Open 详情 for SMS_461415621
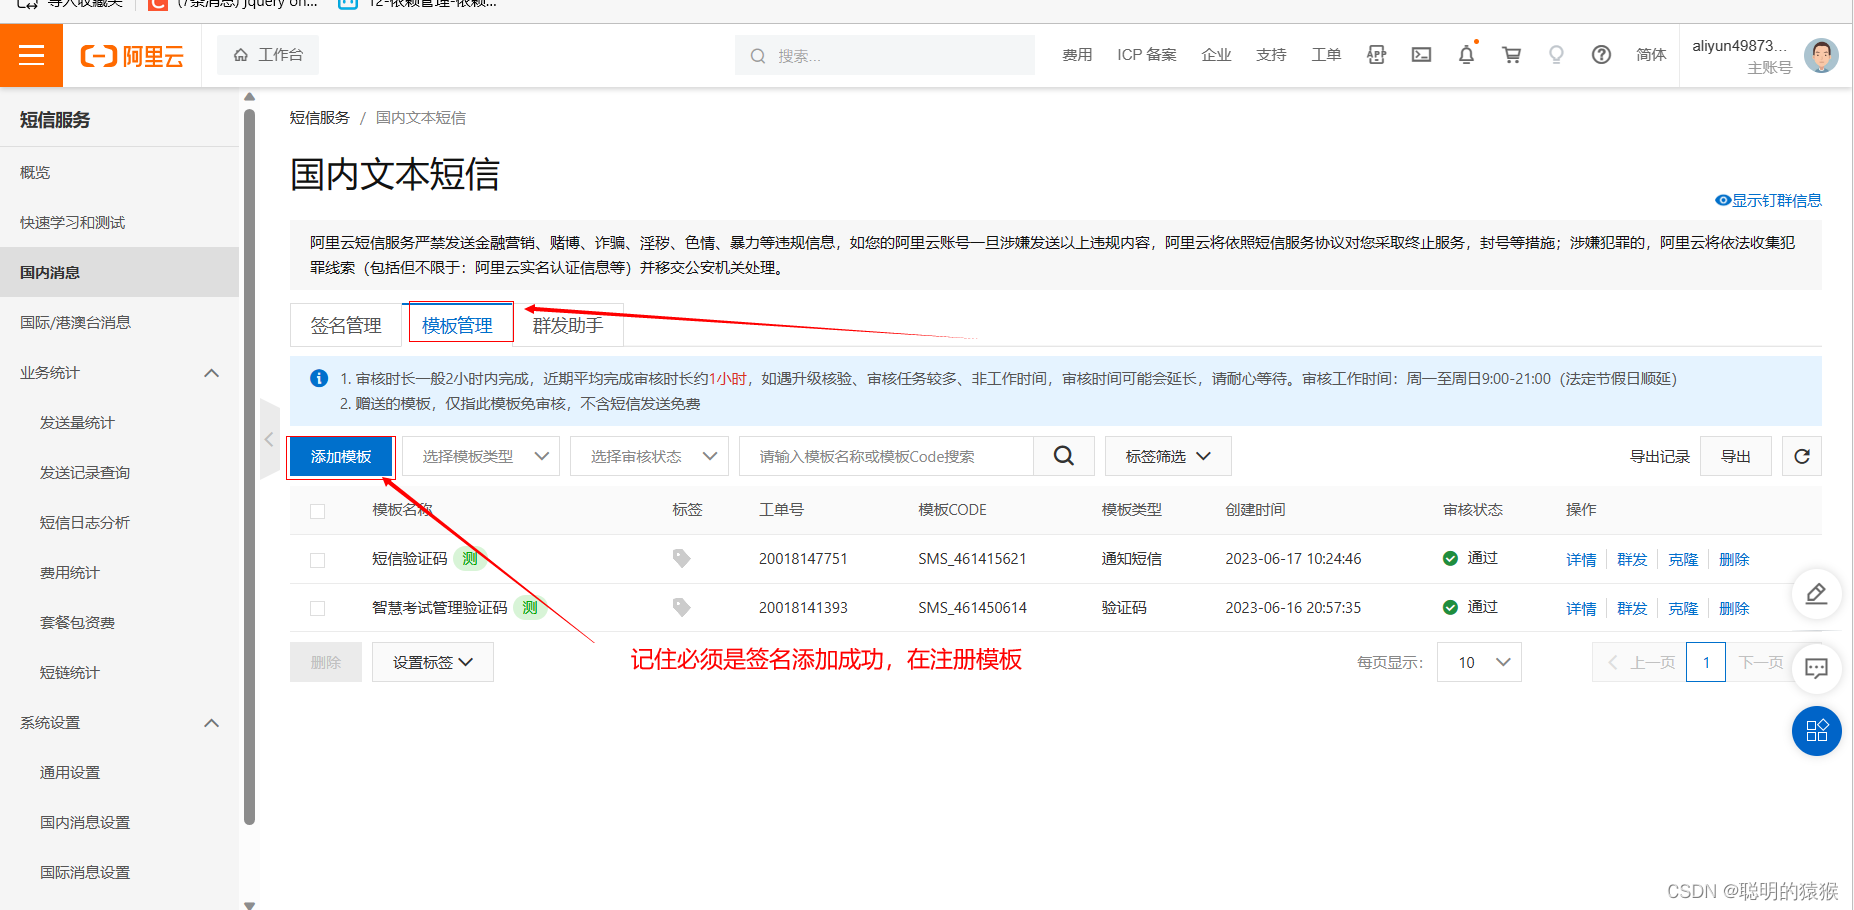Viewport: 1854px width, 910px height. pos(1581,559)
